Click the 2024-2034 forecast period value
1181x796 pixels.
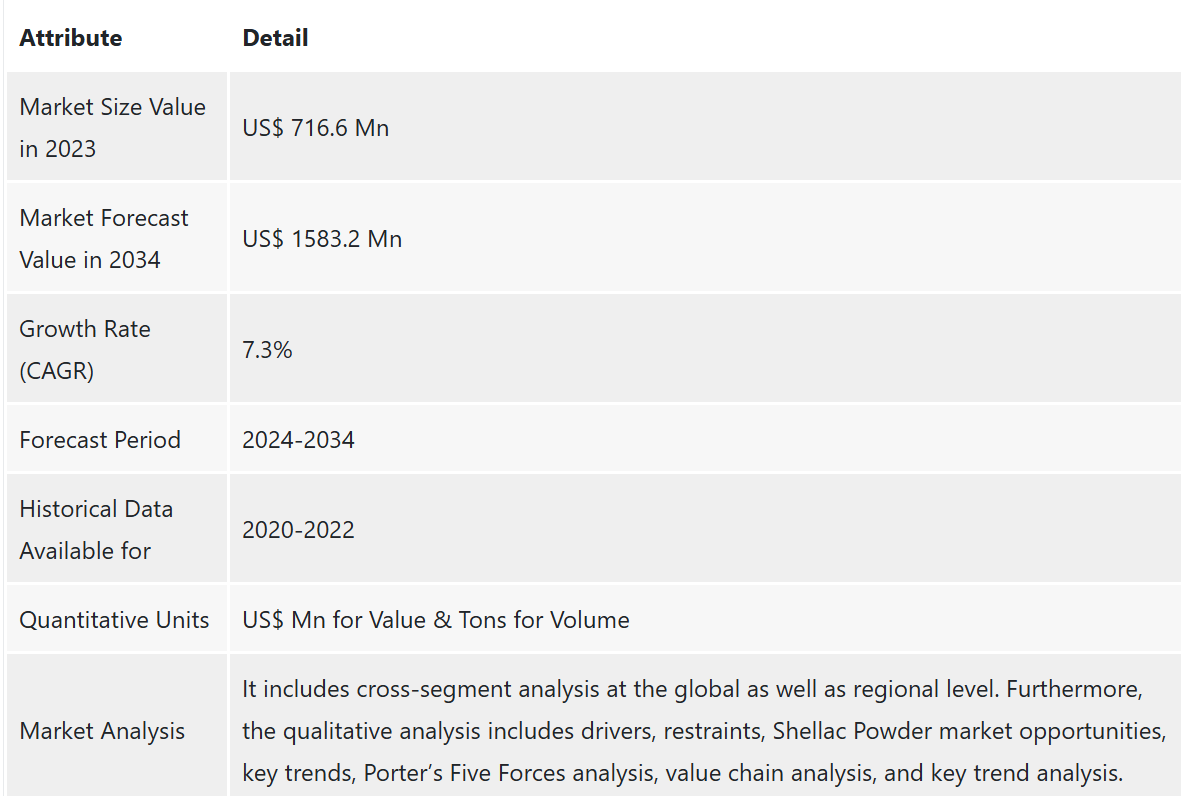coord(298,440)
